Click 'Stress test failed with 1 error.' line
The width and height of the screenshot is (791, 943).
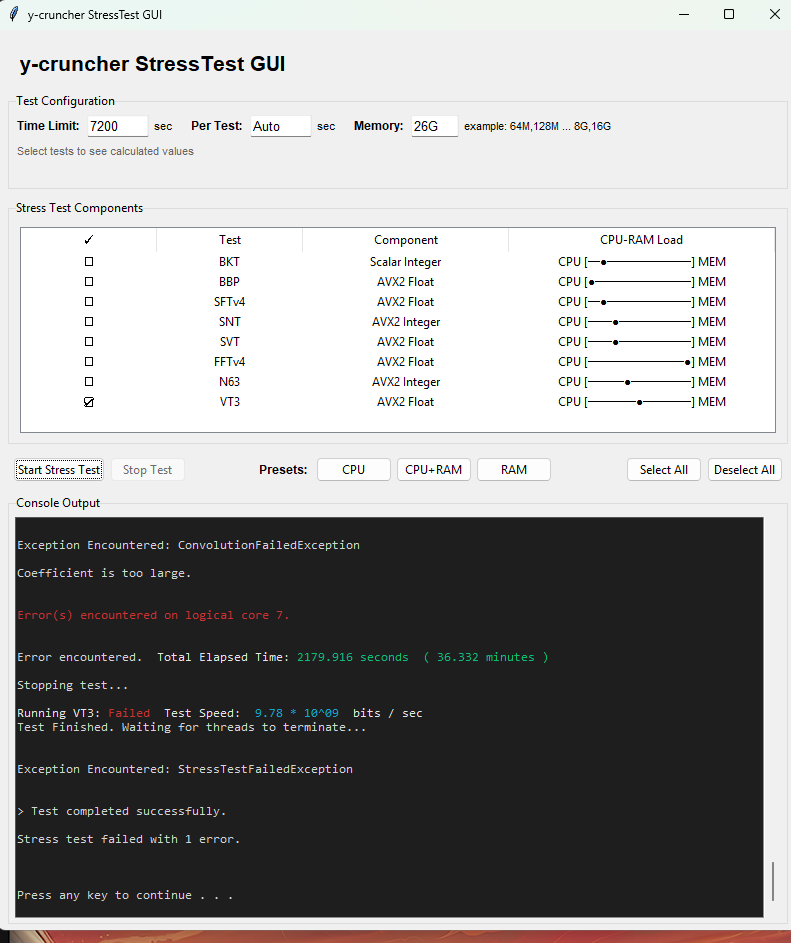pyautogui.click(x=129, y=839)
